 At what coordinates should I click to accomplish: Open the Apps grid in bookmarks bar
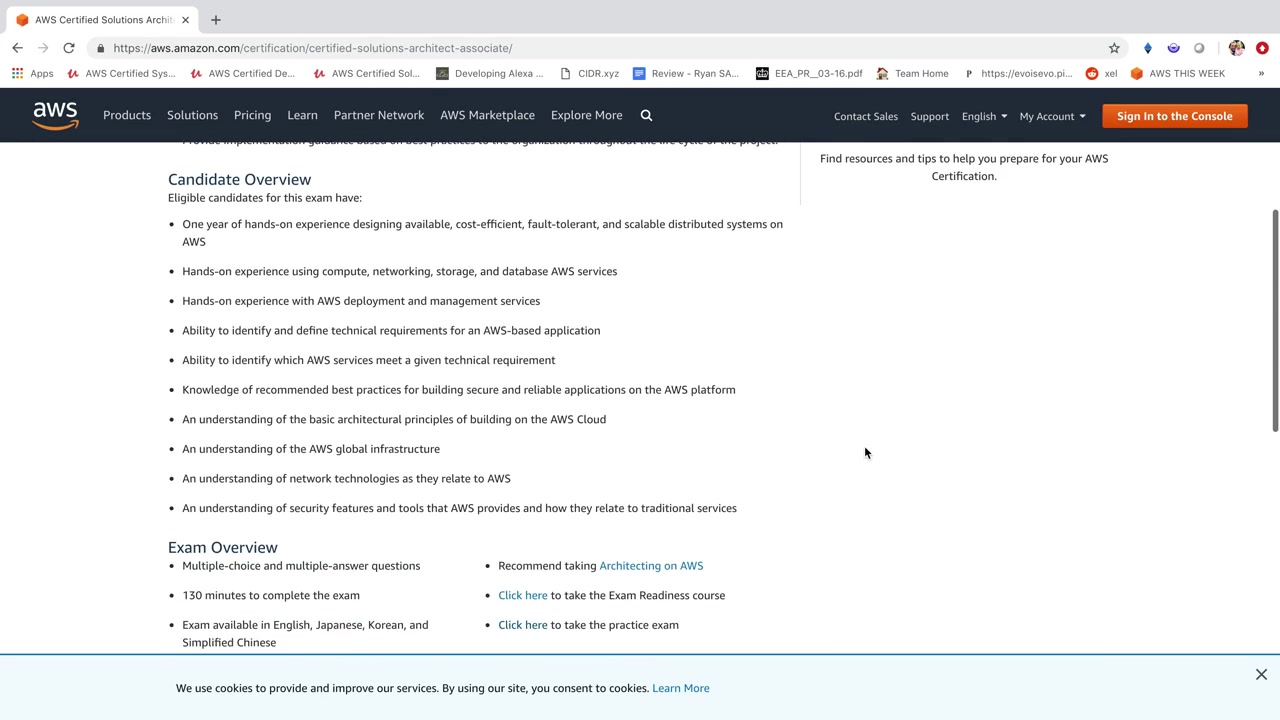tap(33, 73)
